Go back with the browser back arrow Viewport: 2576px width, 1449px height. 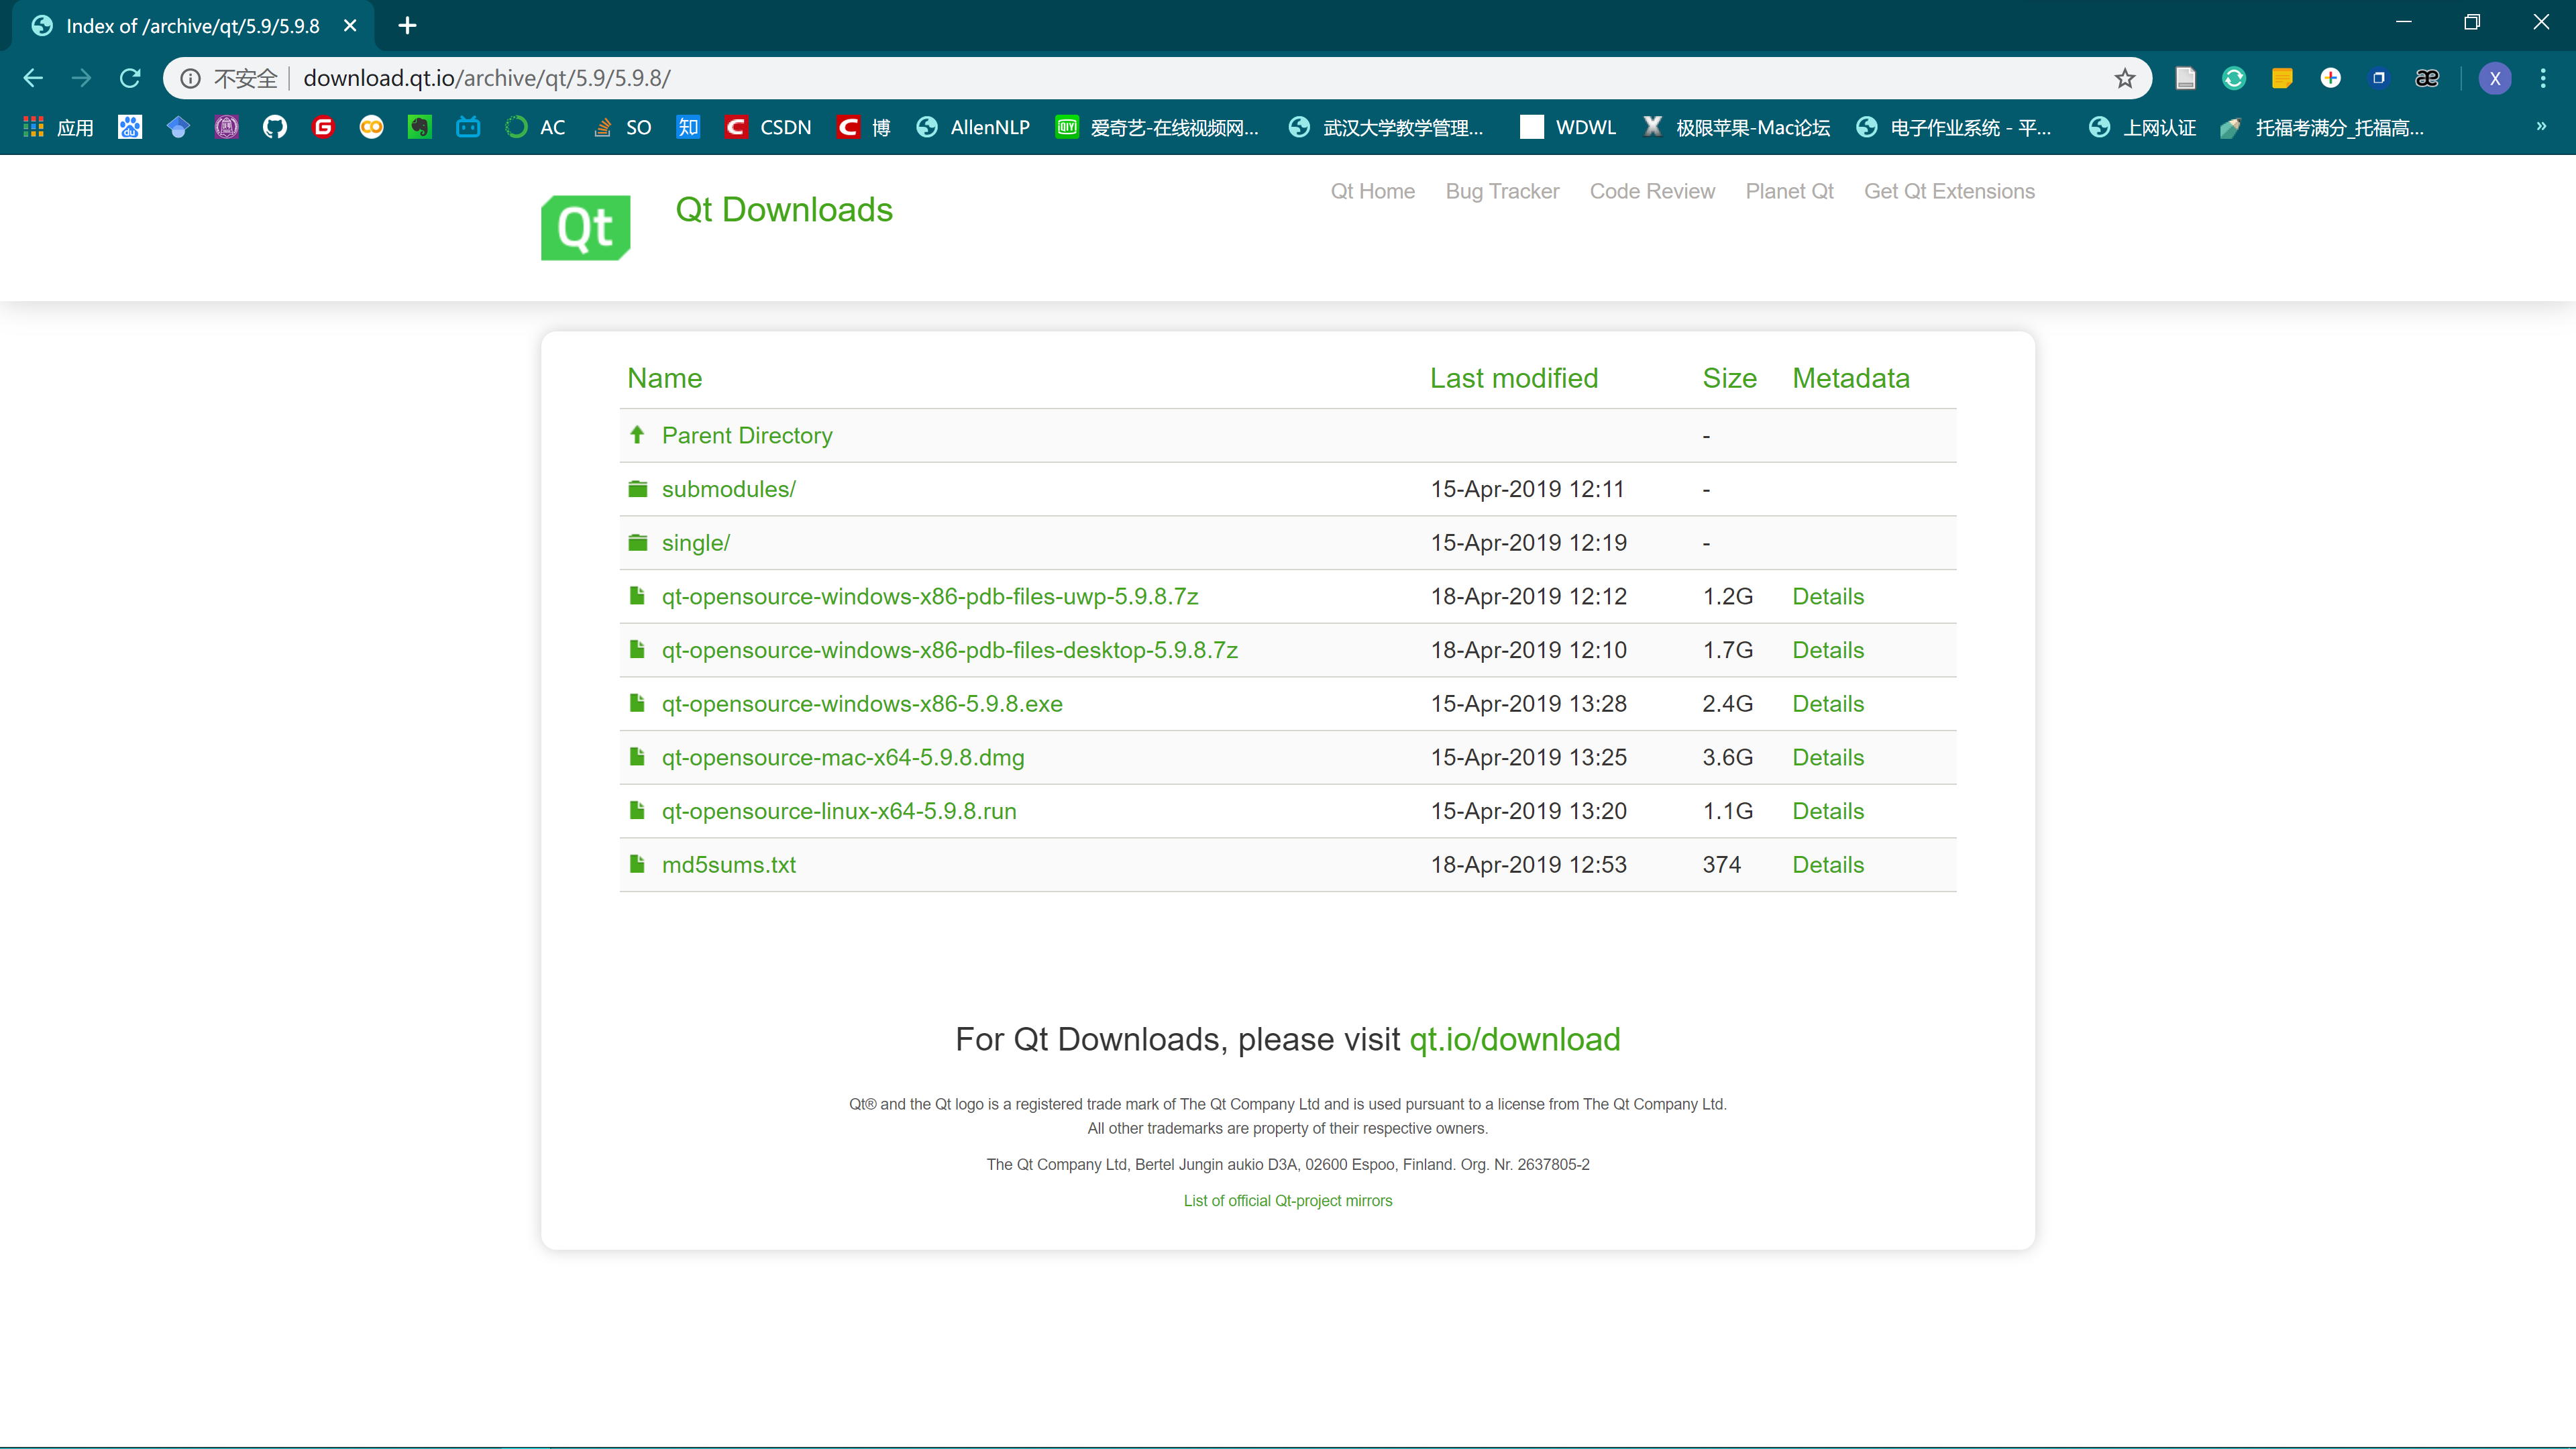33,78
